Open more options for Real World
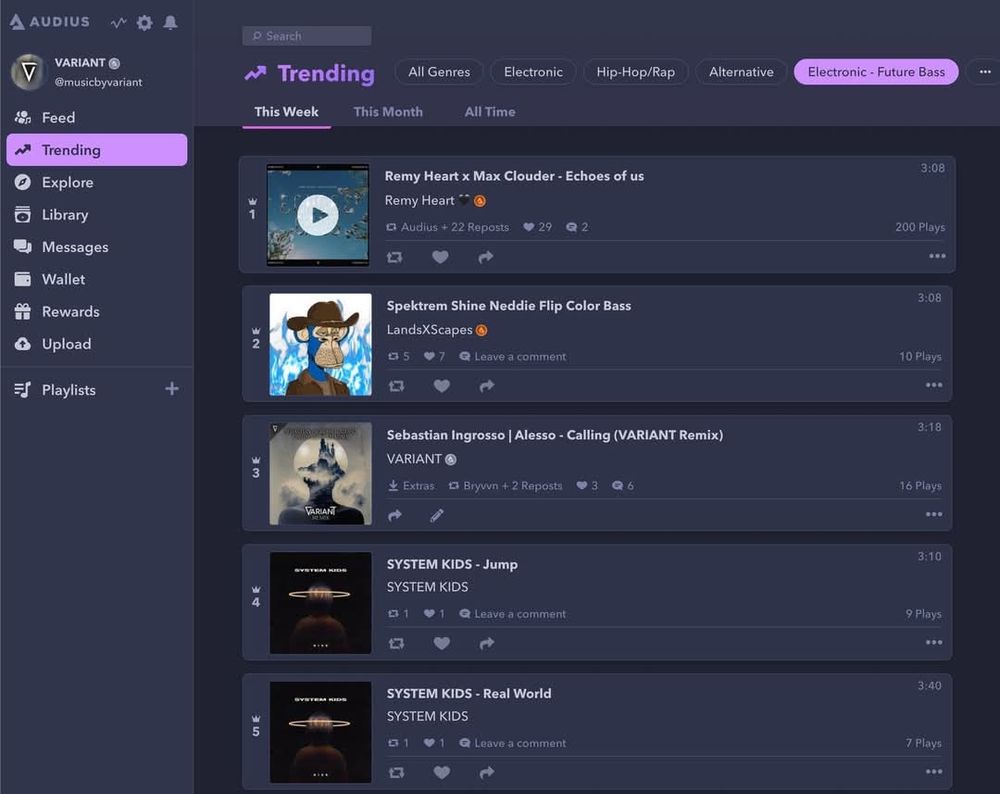 click(934, 772)
